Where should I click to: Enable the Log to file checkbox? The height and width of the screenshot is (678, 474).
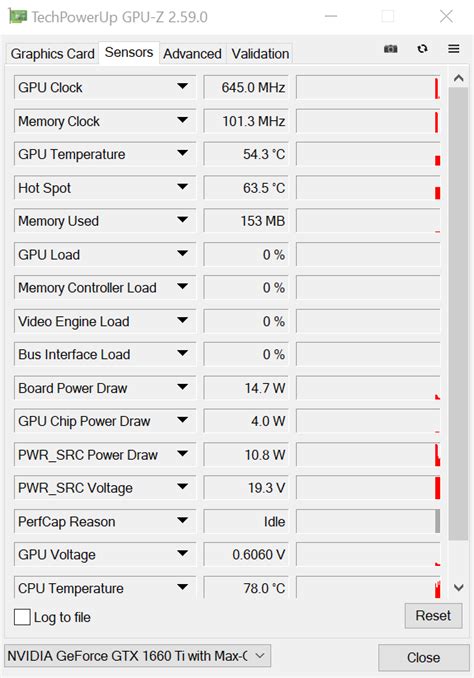[22, 617]
